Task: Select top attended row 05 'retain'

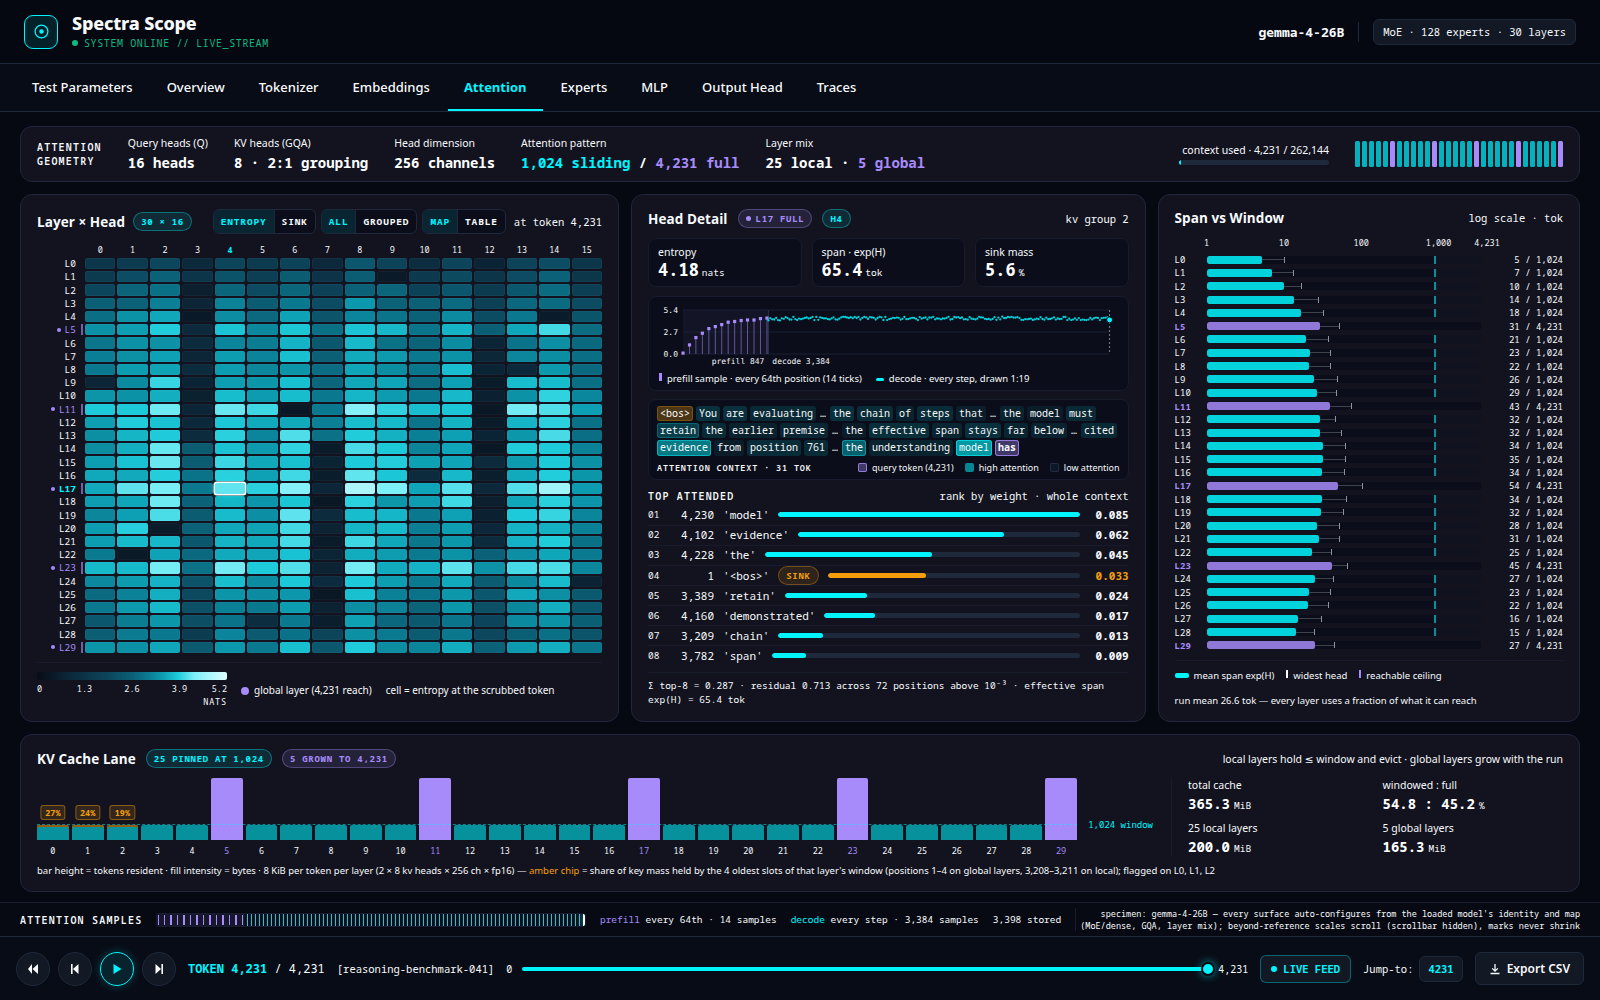Action: [x=888, y=596]
